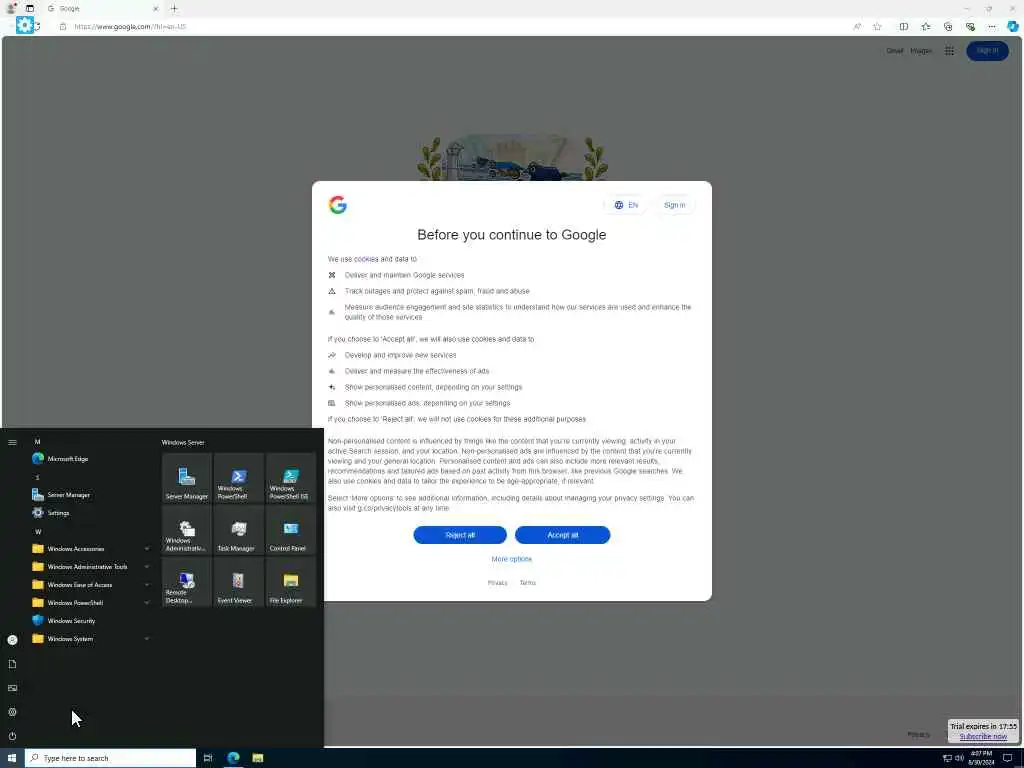Open the cookies link in dialog
The height and width of the screenshot is (768, 1024).
(x=366, y=259)
